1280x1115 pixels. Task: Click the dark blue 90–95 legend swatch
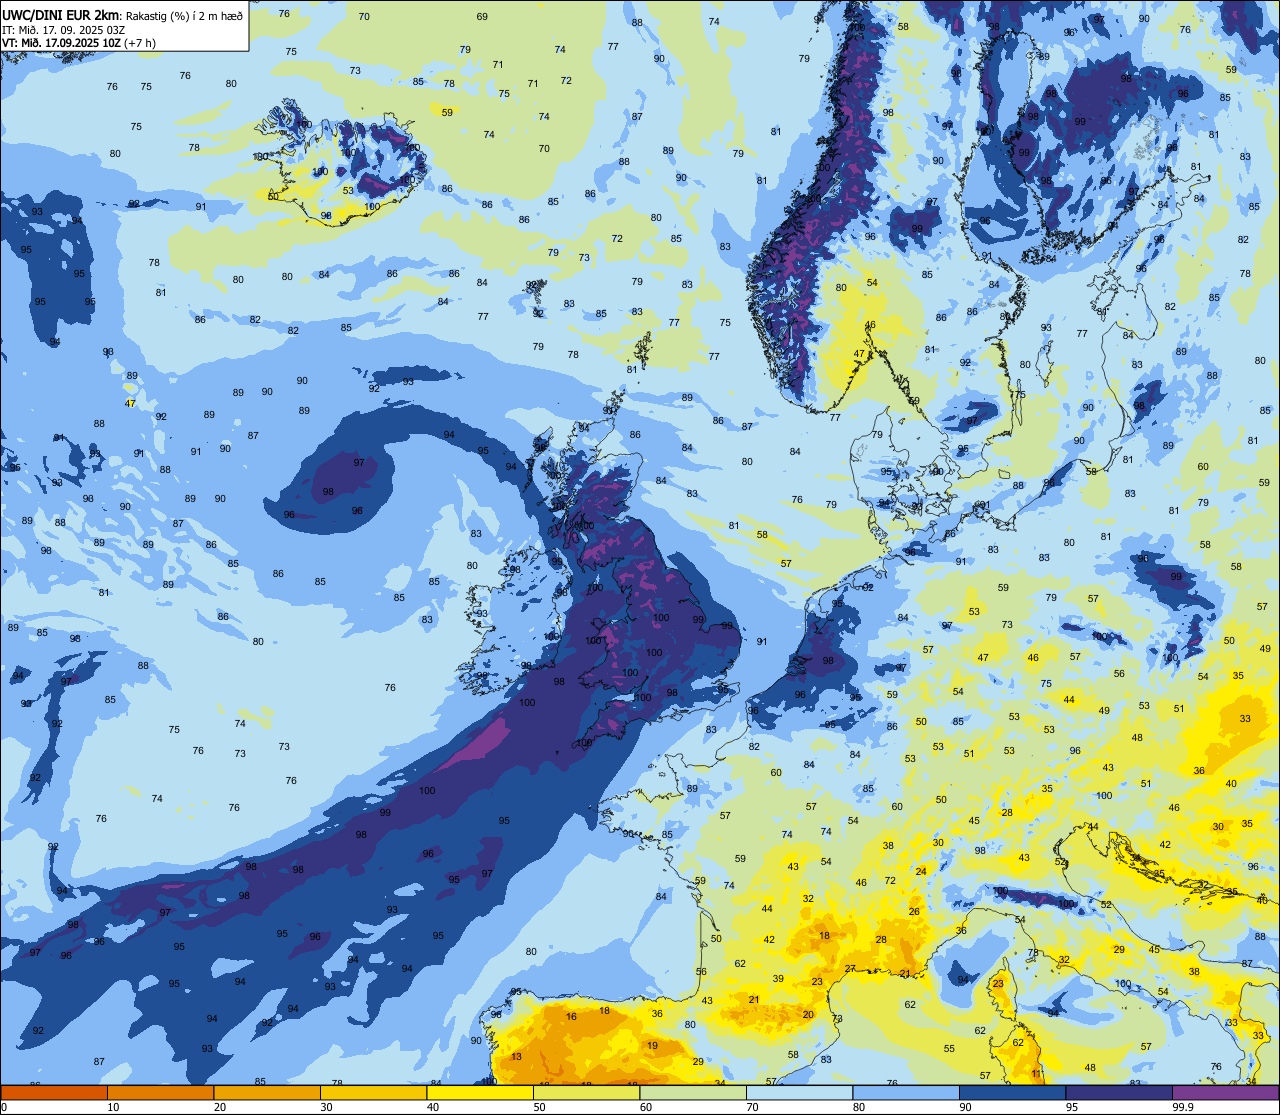1012,1092
